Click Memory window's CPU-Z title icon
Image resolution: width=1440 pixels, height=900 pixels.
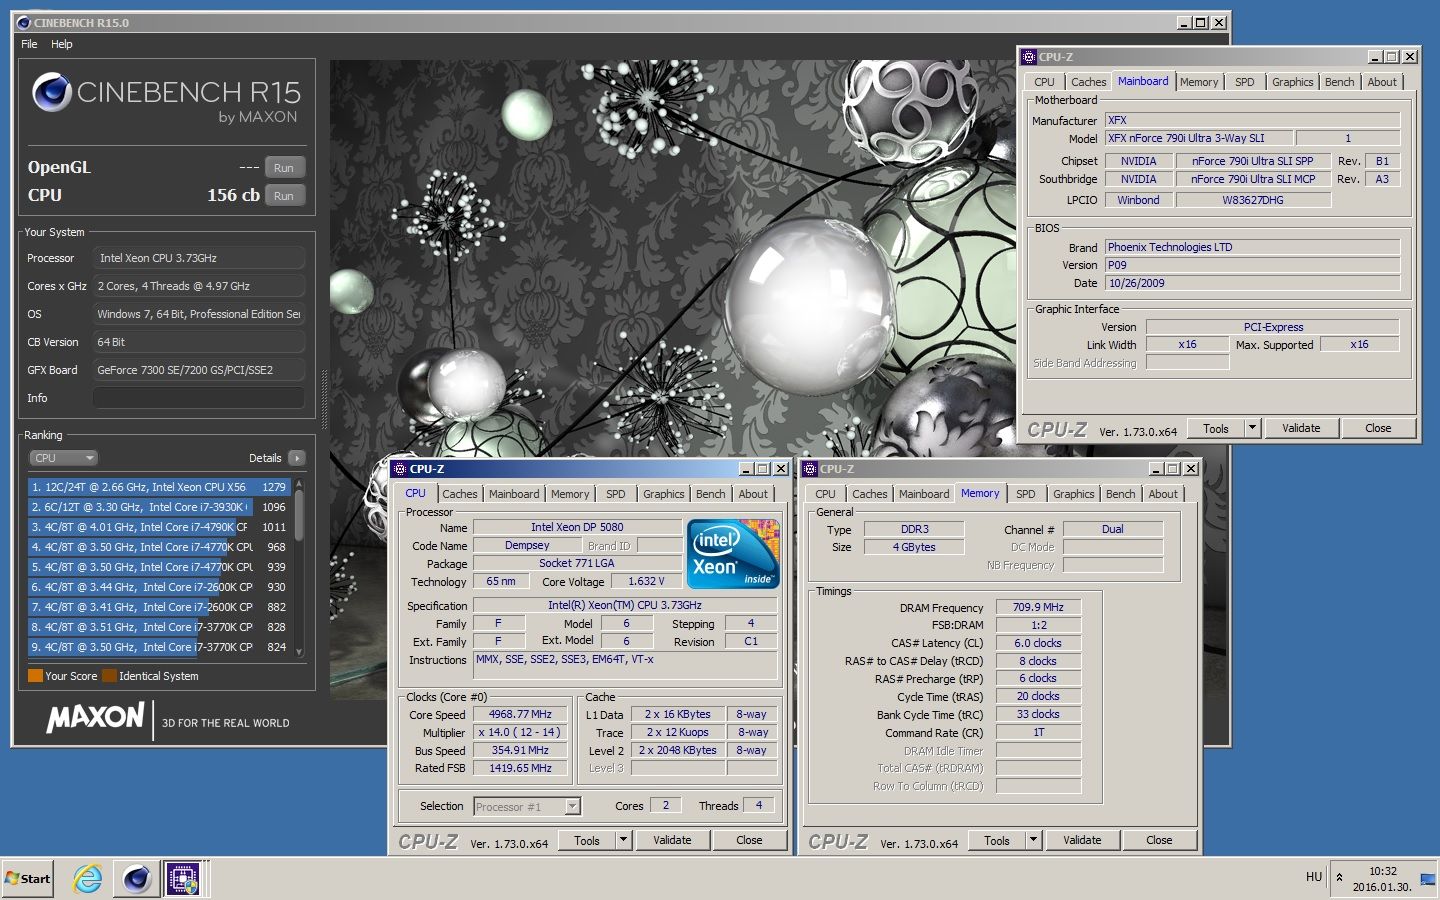click(810, 469)
